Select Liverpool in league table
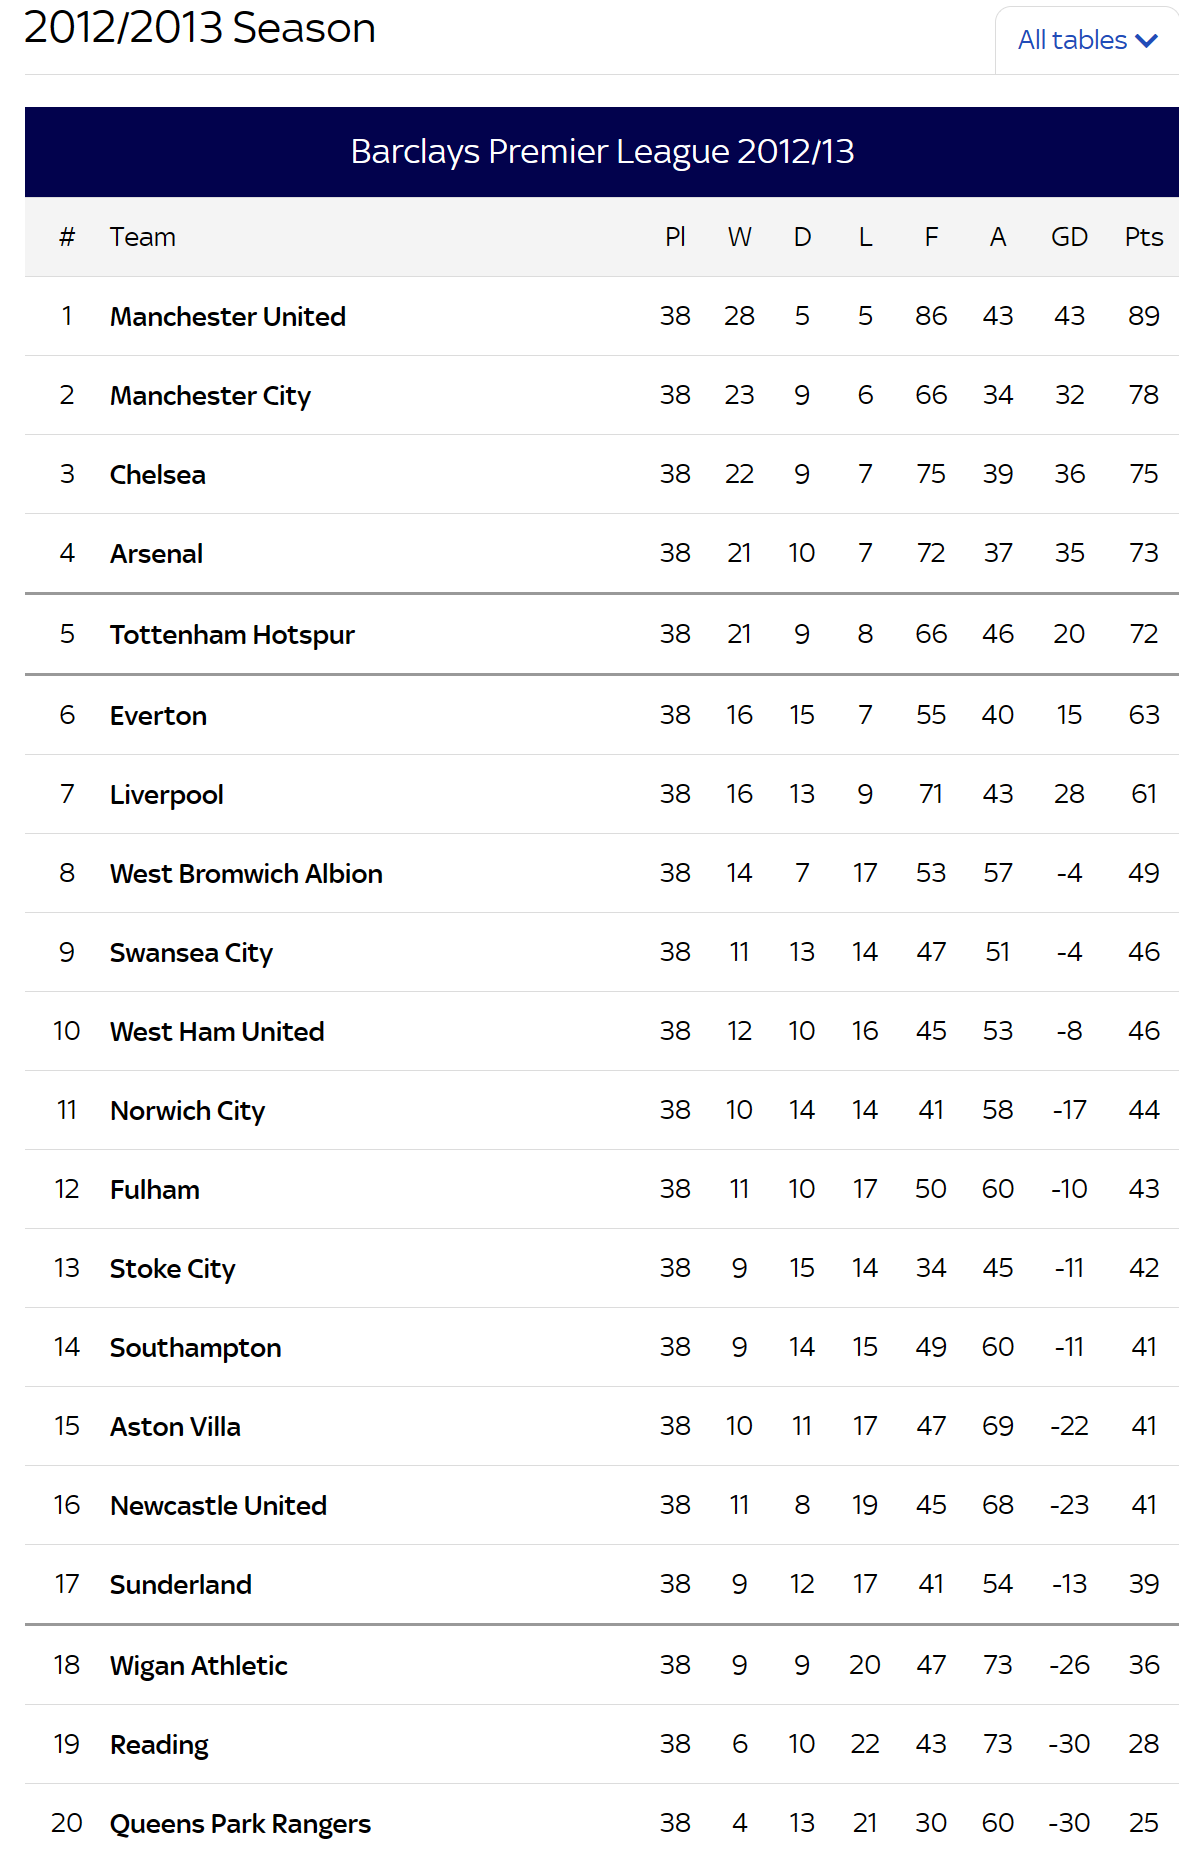The height and width of the screenshot is (1860, 1179). coord(167,795)
